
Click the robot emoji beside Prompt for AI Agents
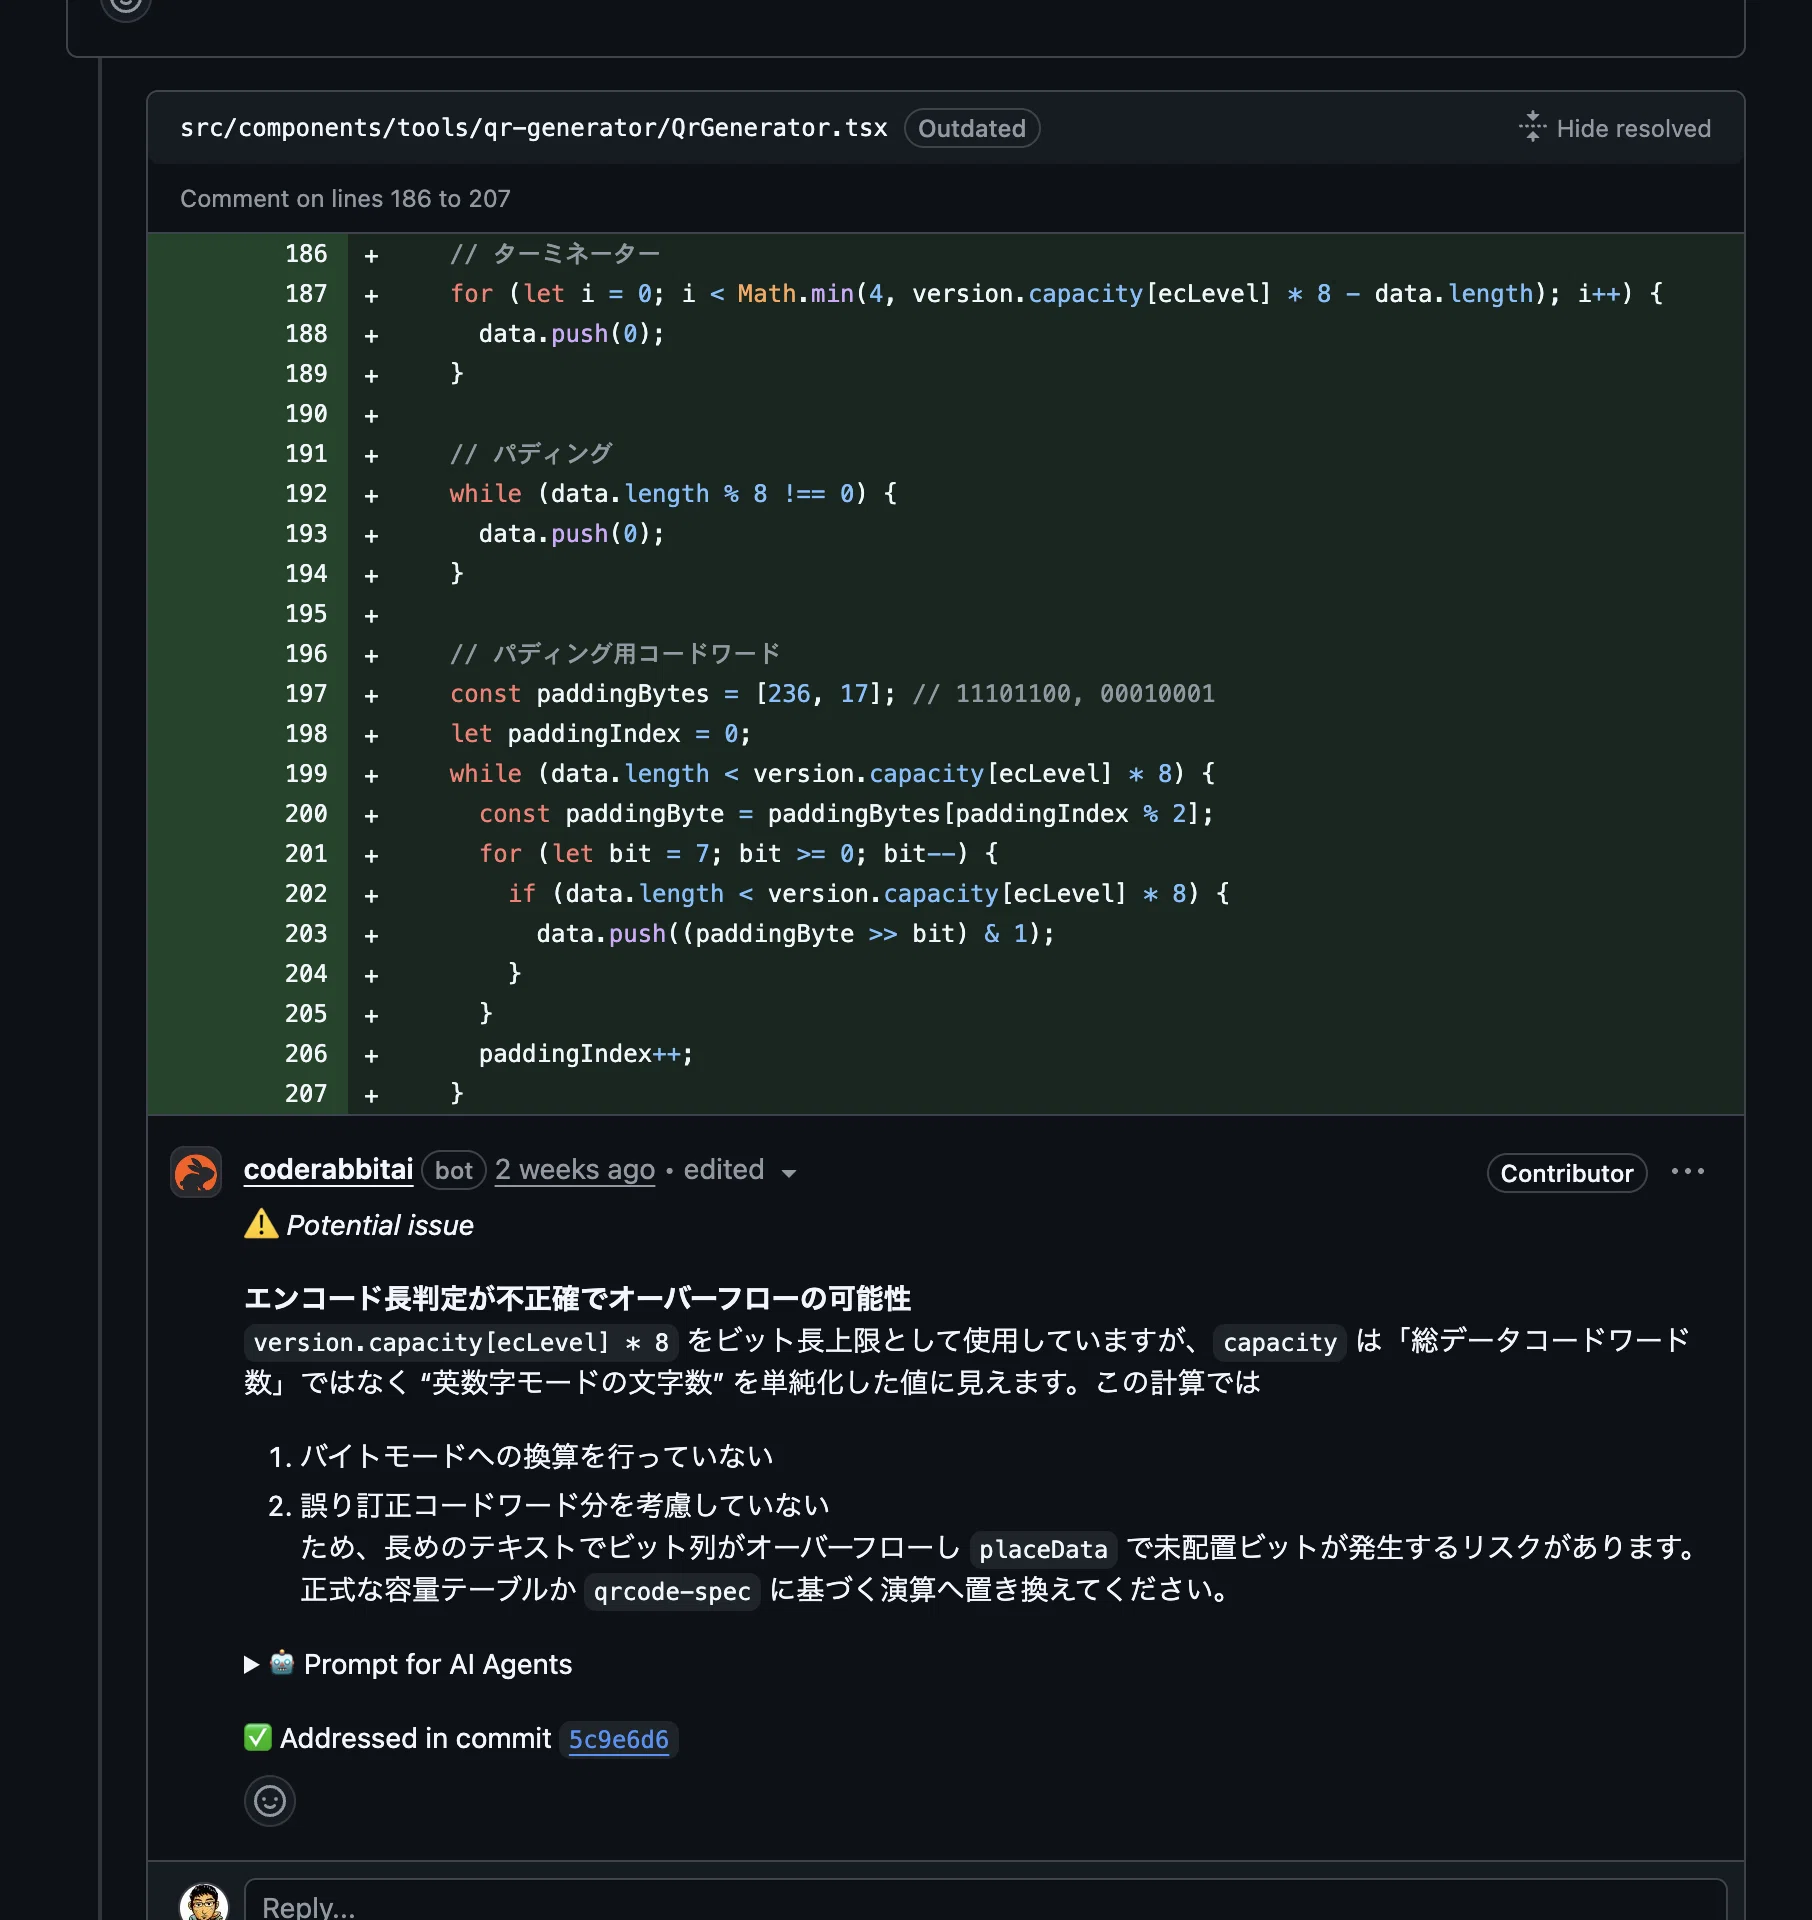coord(282,1662)
